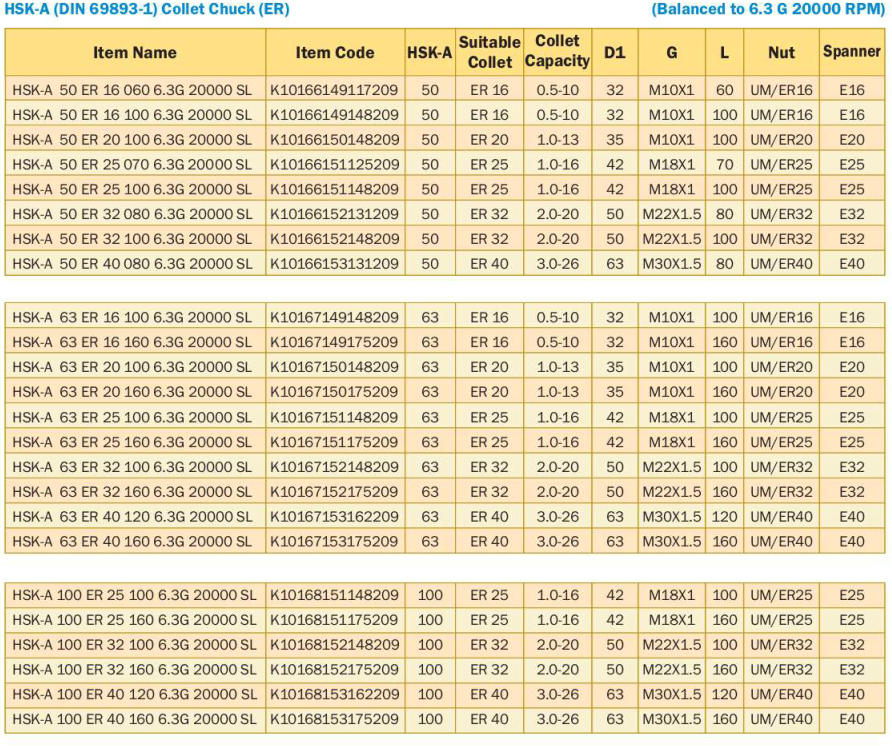Click item 'HSK-A 100 ER 25 100 6.3G 20000 SL'
The height and width of the screenshot is (746, 892).
pos(134,595)
